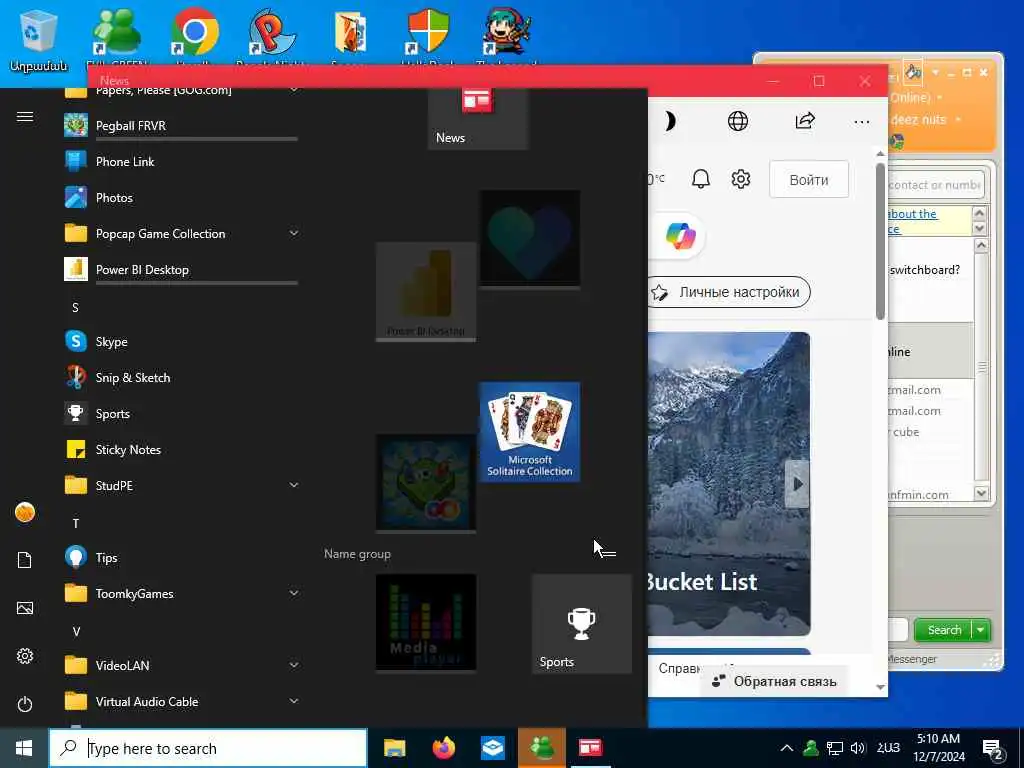The height and width of the screenshot is (768, 1024).
Task: Launch Power BI Desktop from app list
Action: pos(181,269)
